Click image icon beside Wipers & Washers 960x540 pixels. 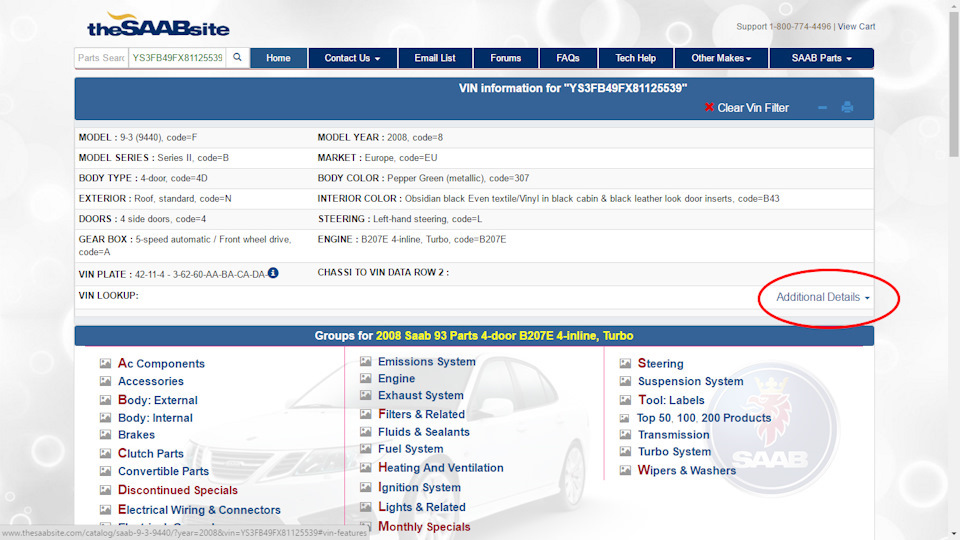[625, 470]
